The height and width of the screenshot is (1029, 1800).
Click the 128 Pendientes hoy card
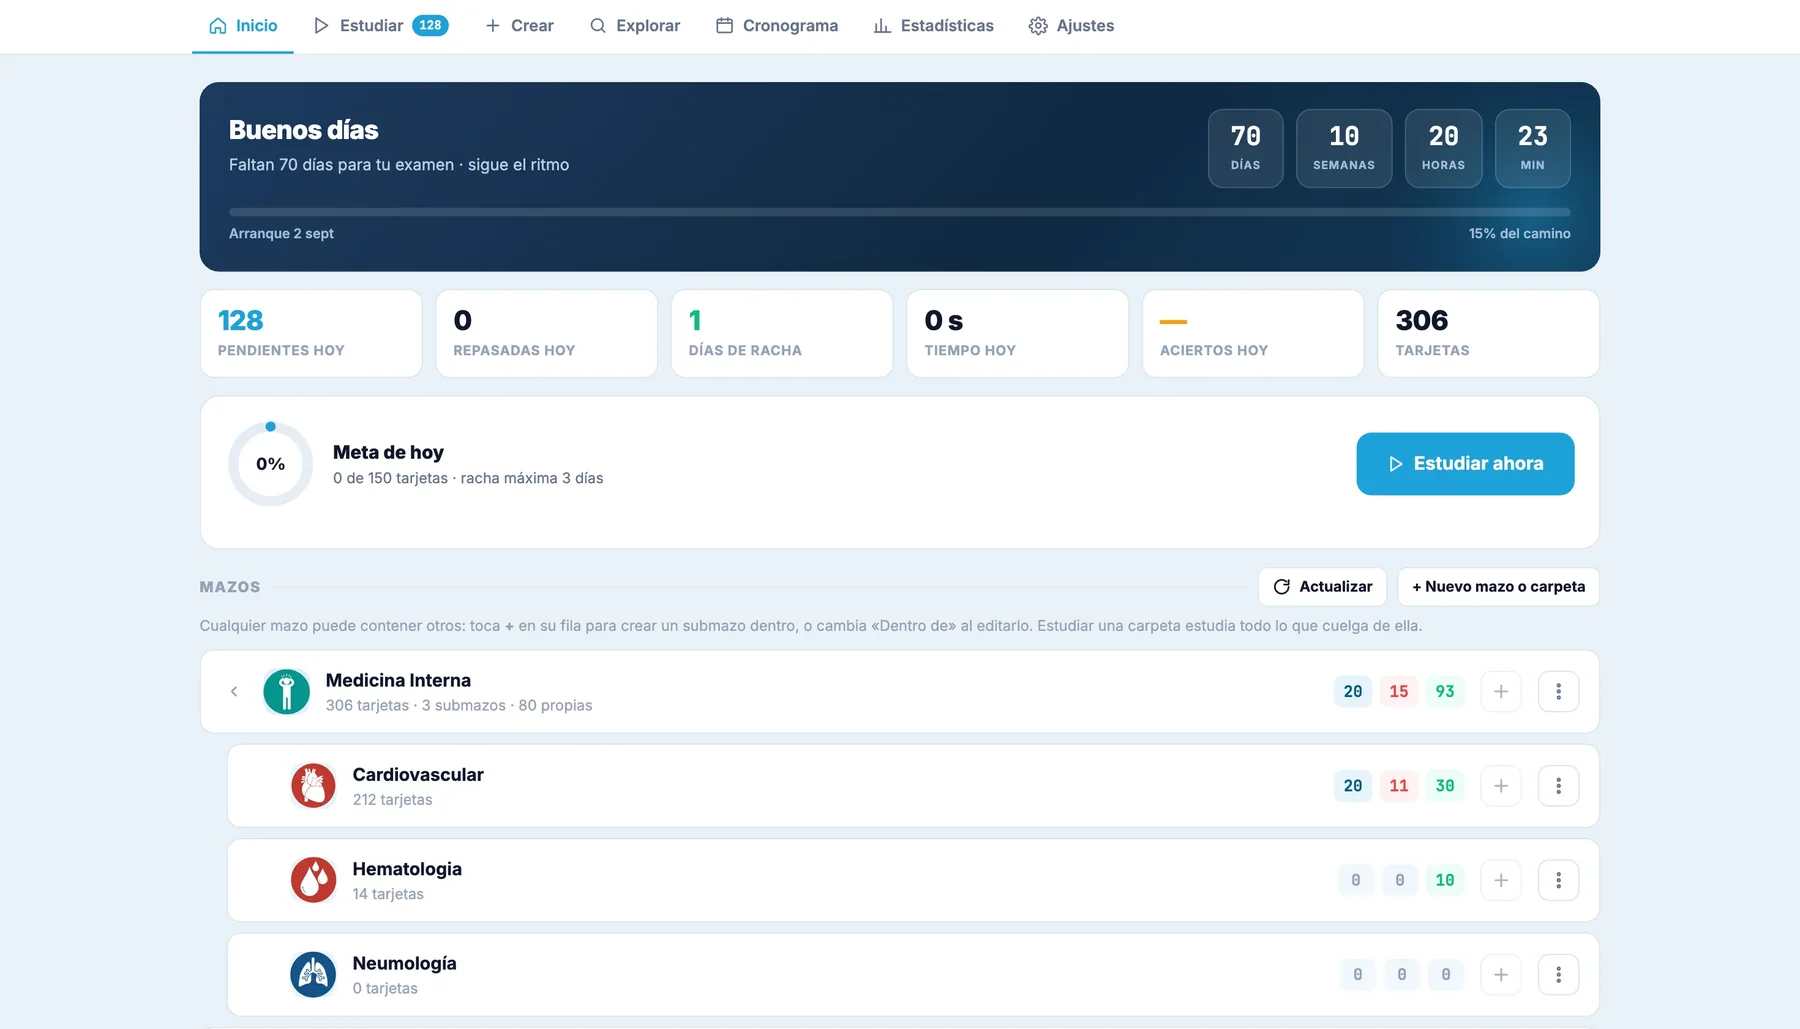click(x=311, y=334)
